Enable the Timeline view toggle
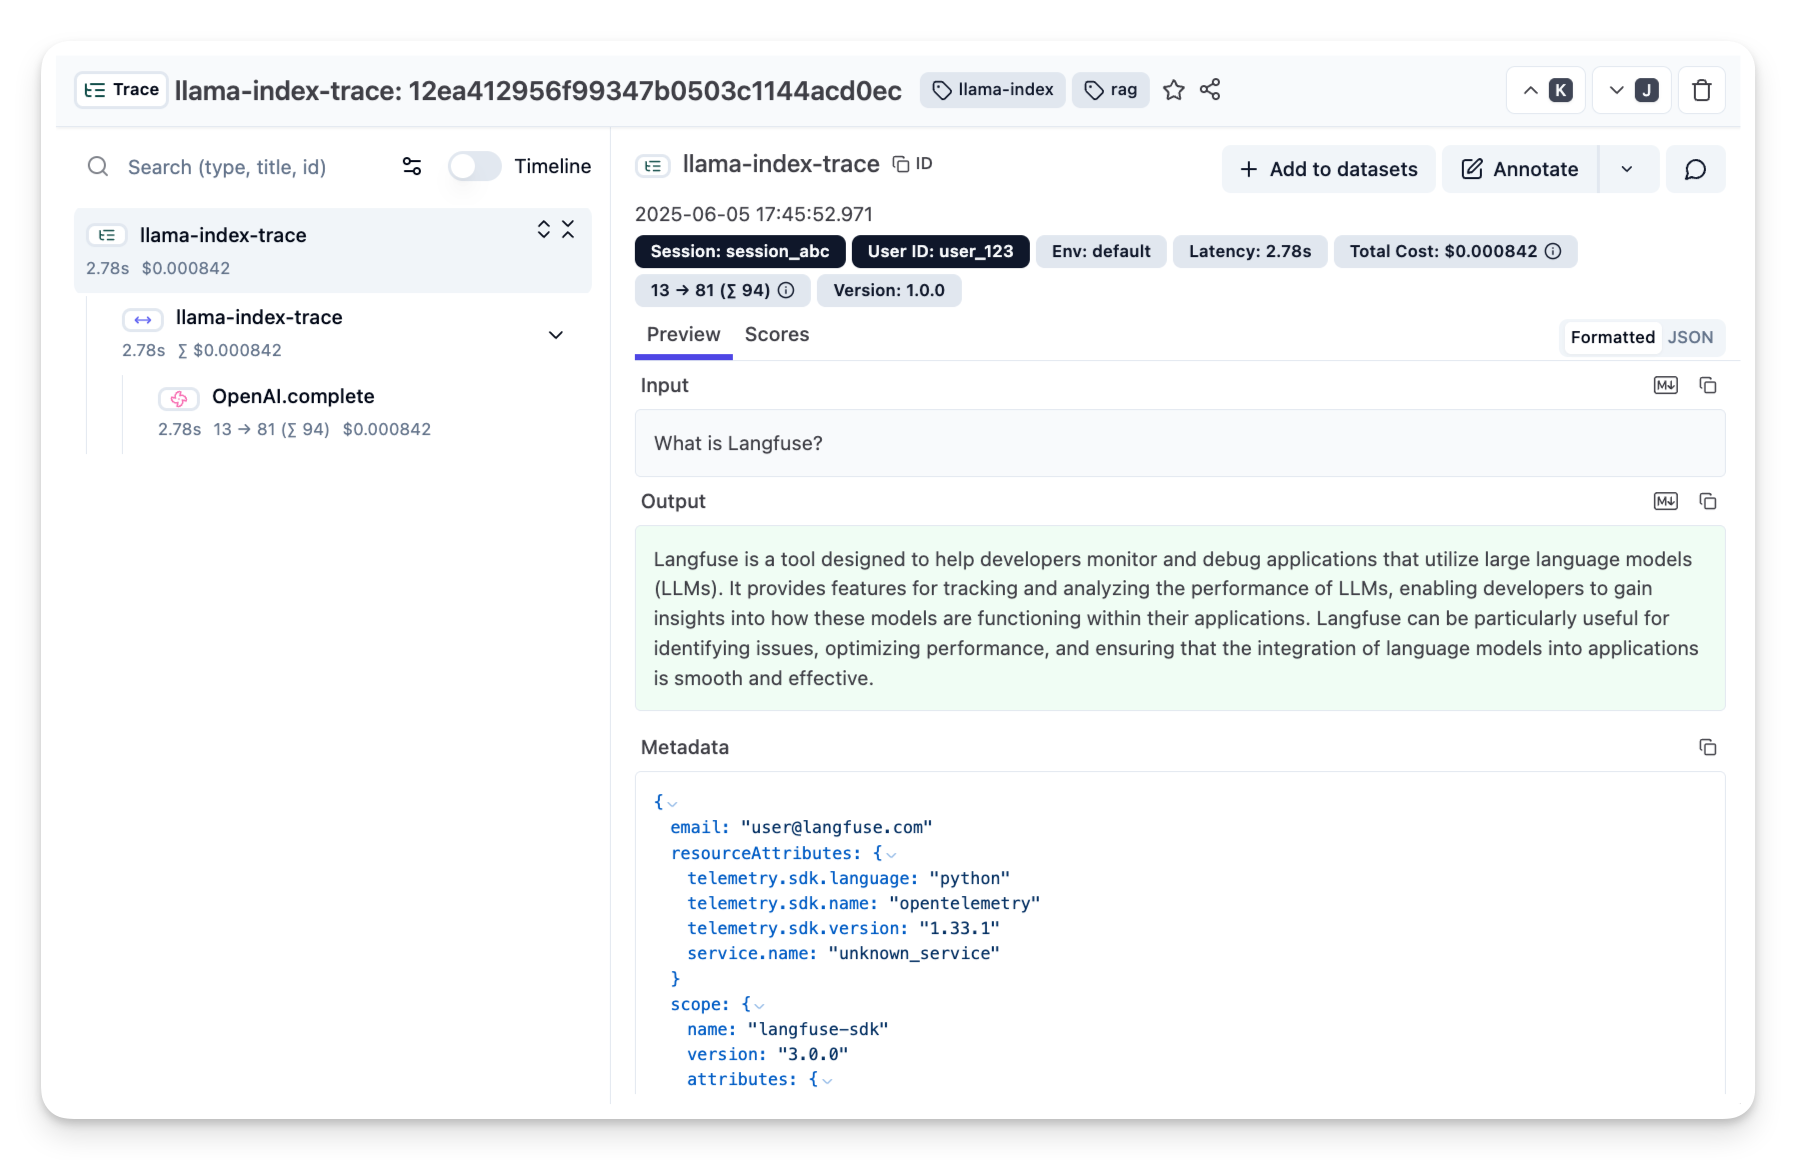 (x=474, y=166)
